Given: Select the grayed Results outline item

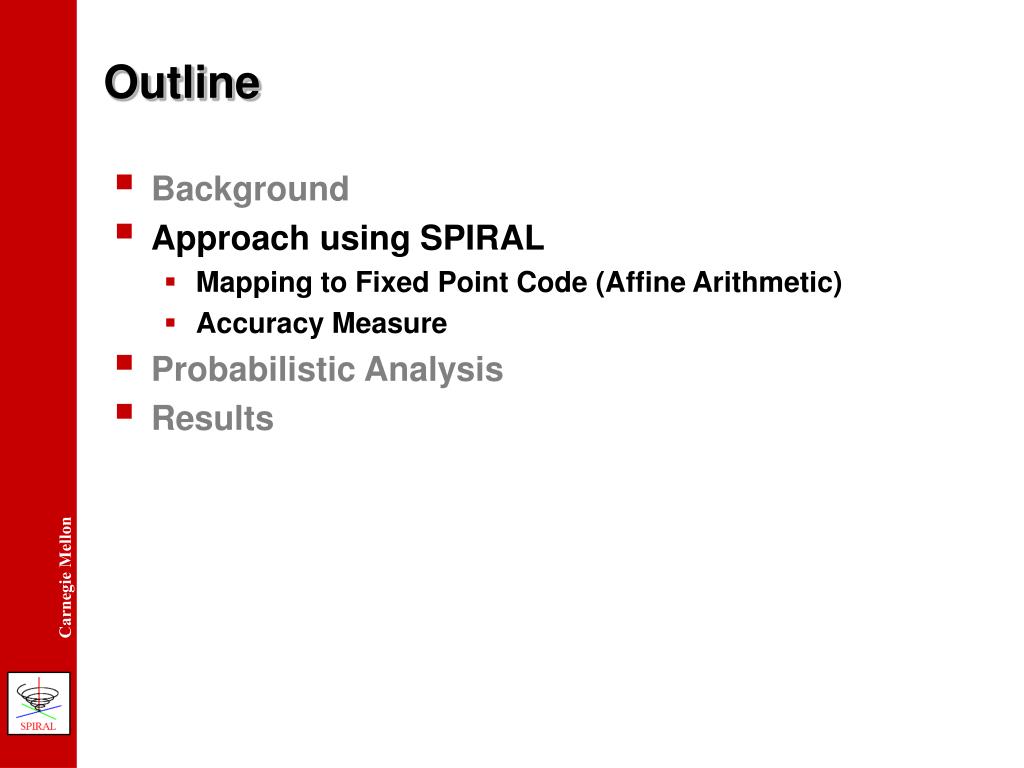Looking at the screenshot, I should [x=212, y=418].
